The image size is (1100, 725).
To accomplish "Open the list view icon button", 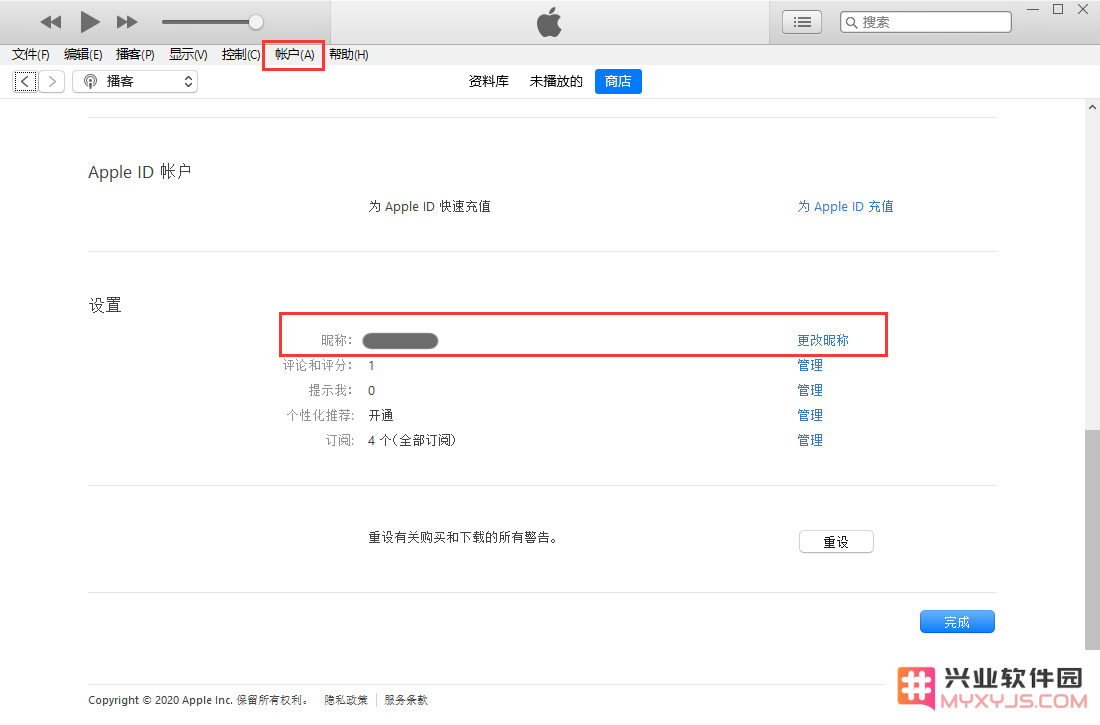I will tap(802, 22).
